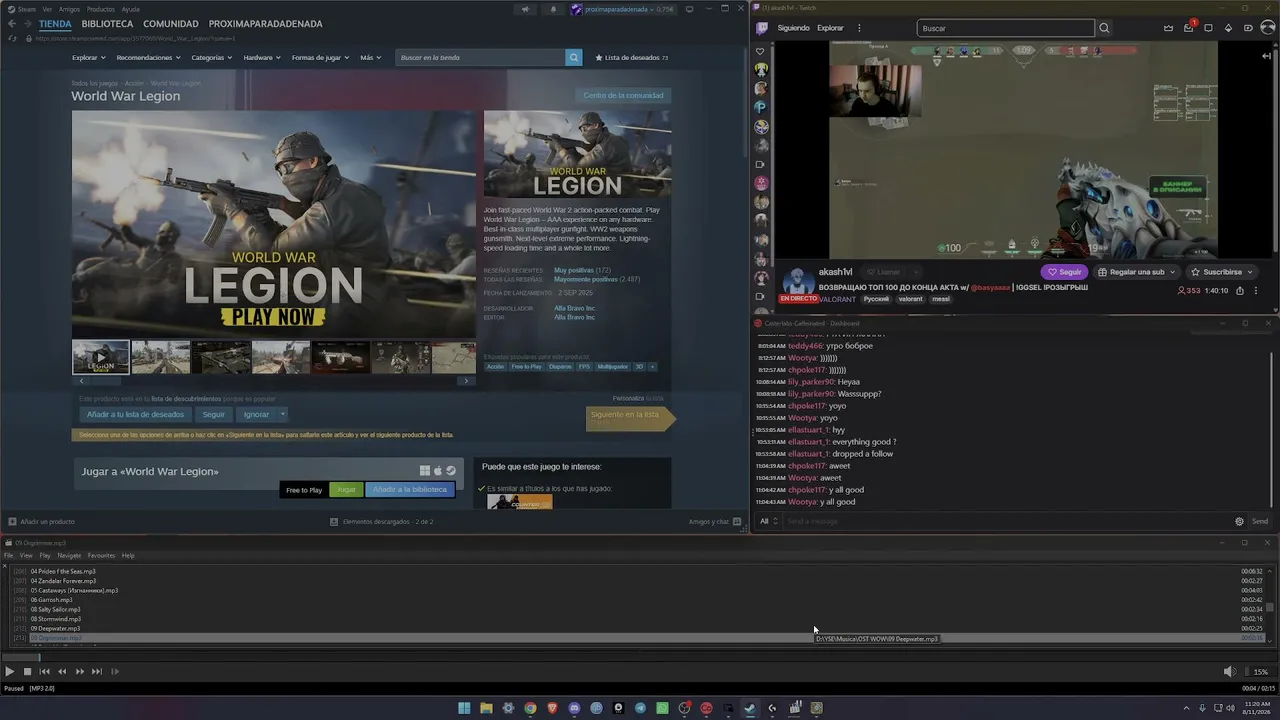This screenshot has width=1280, height=720.
Task: Open Twitch notifications inbox
Action: [x=1189, y=28]
